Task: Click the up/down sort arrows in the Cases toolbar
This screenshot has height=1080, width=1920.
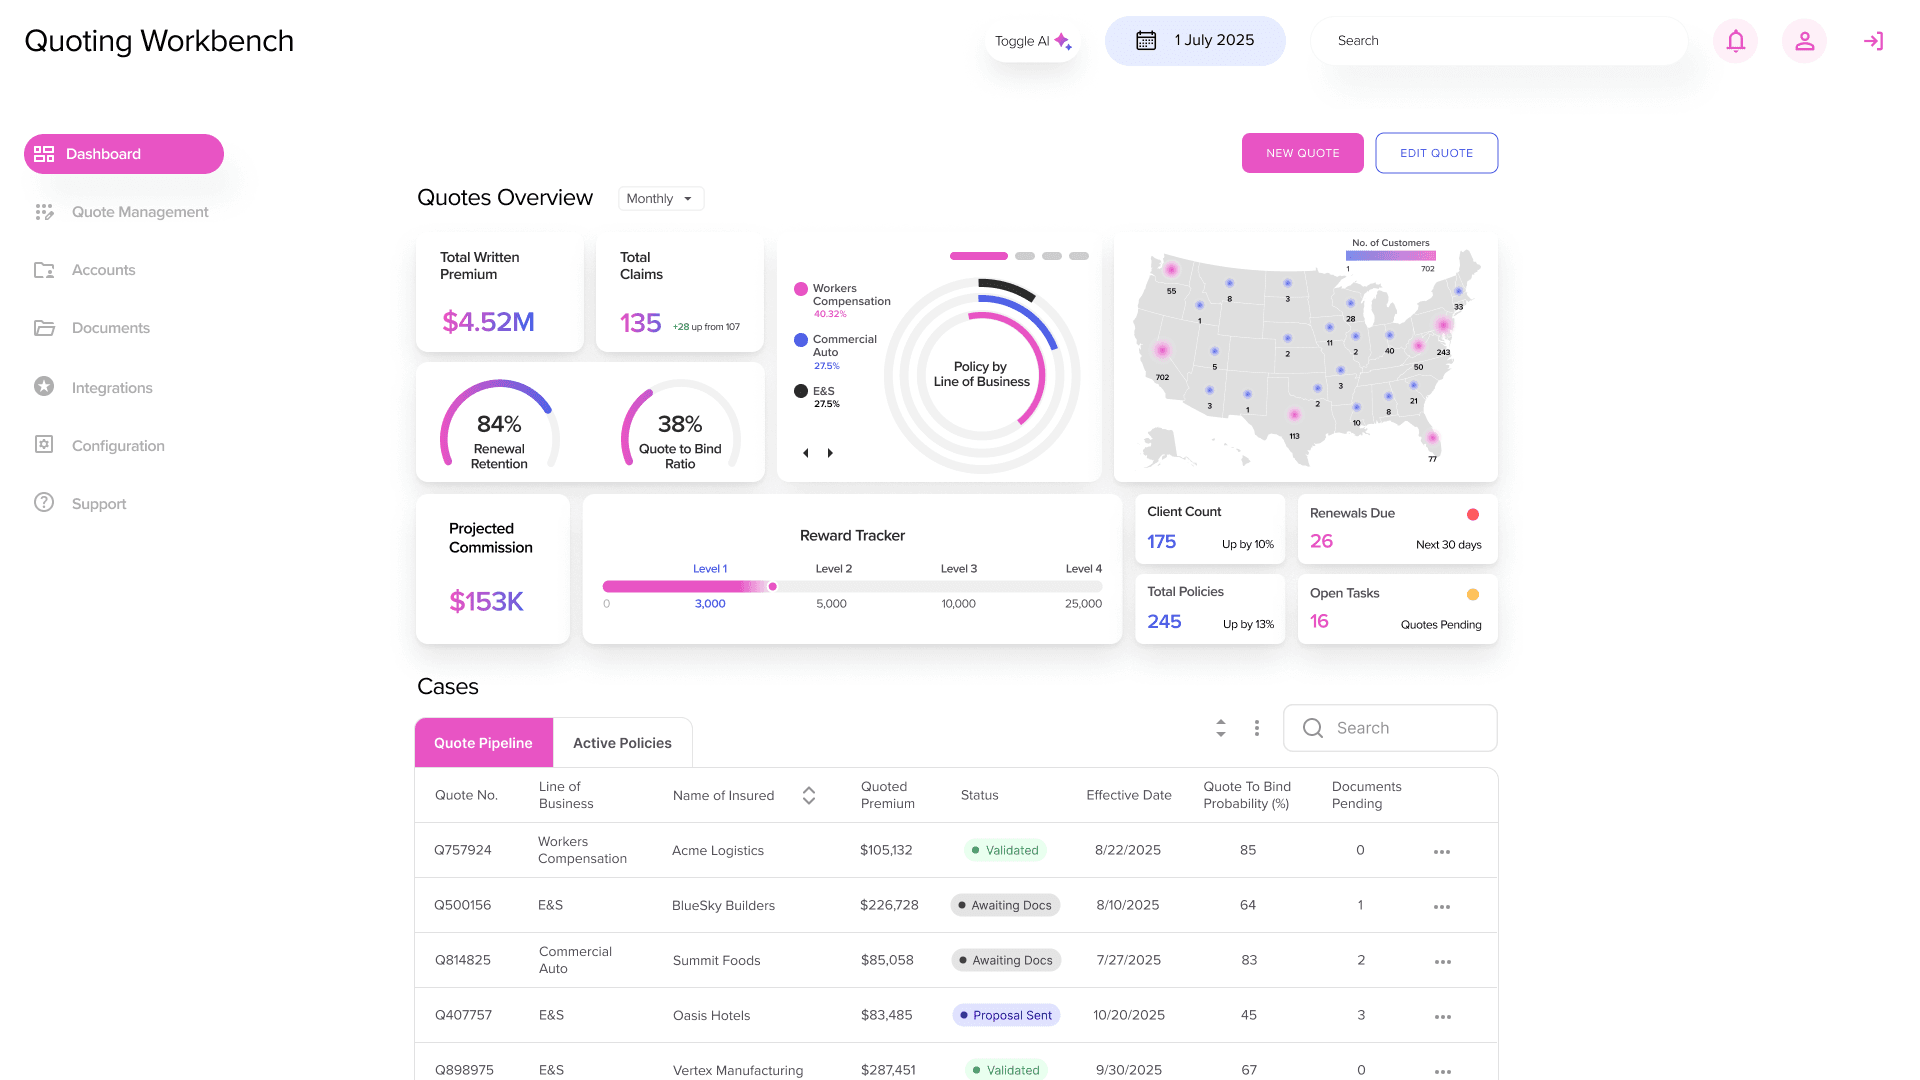Action: (x=1220, y=728)
